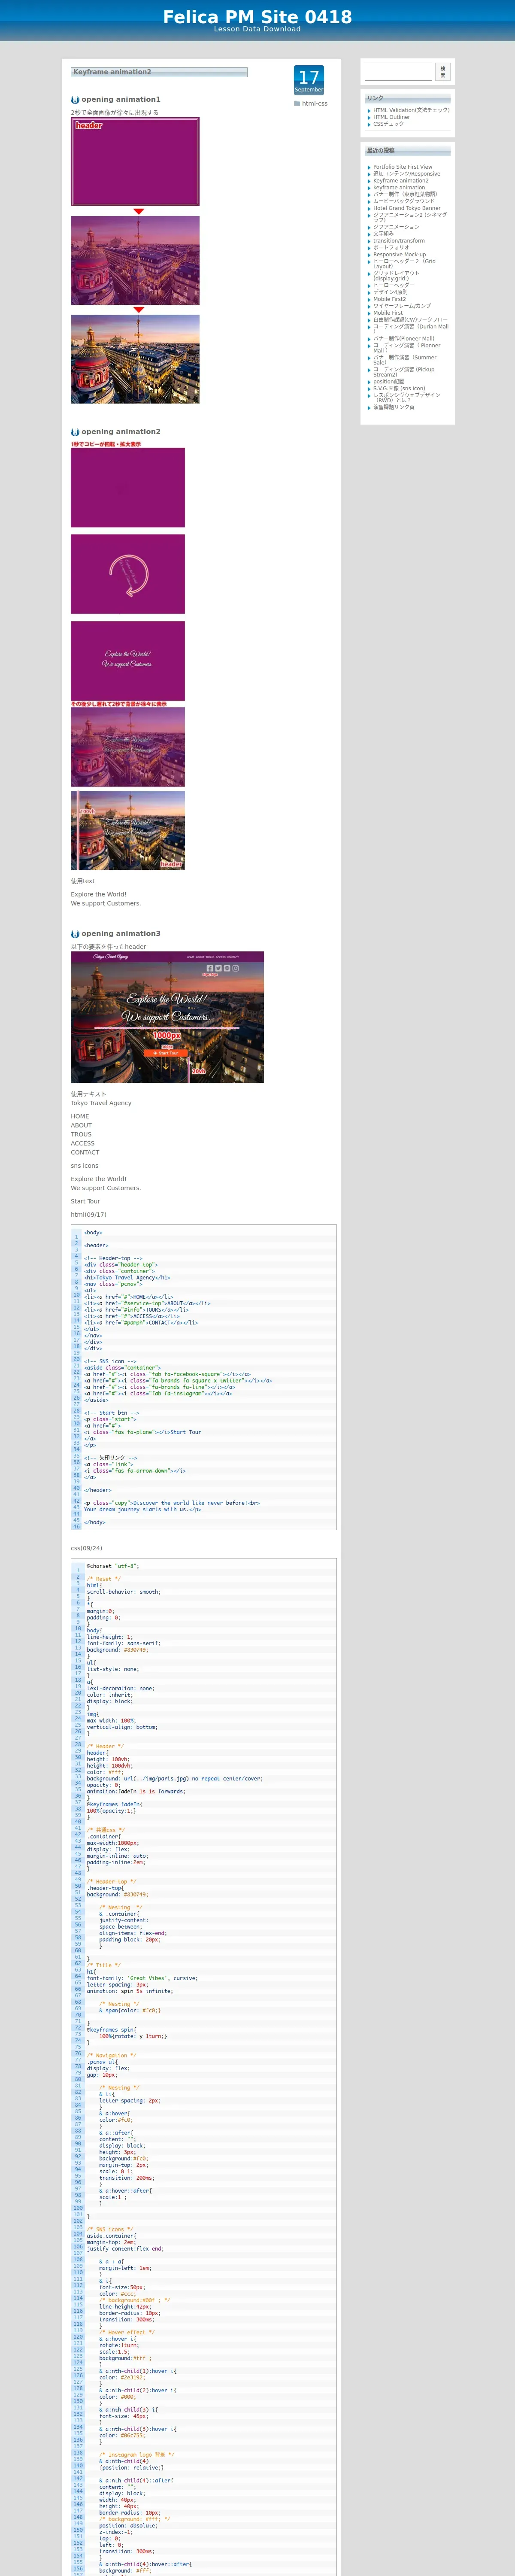
Task: Open Keyframe animation2 in recent posts
Action: pos(400,181)
